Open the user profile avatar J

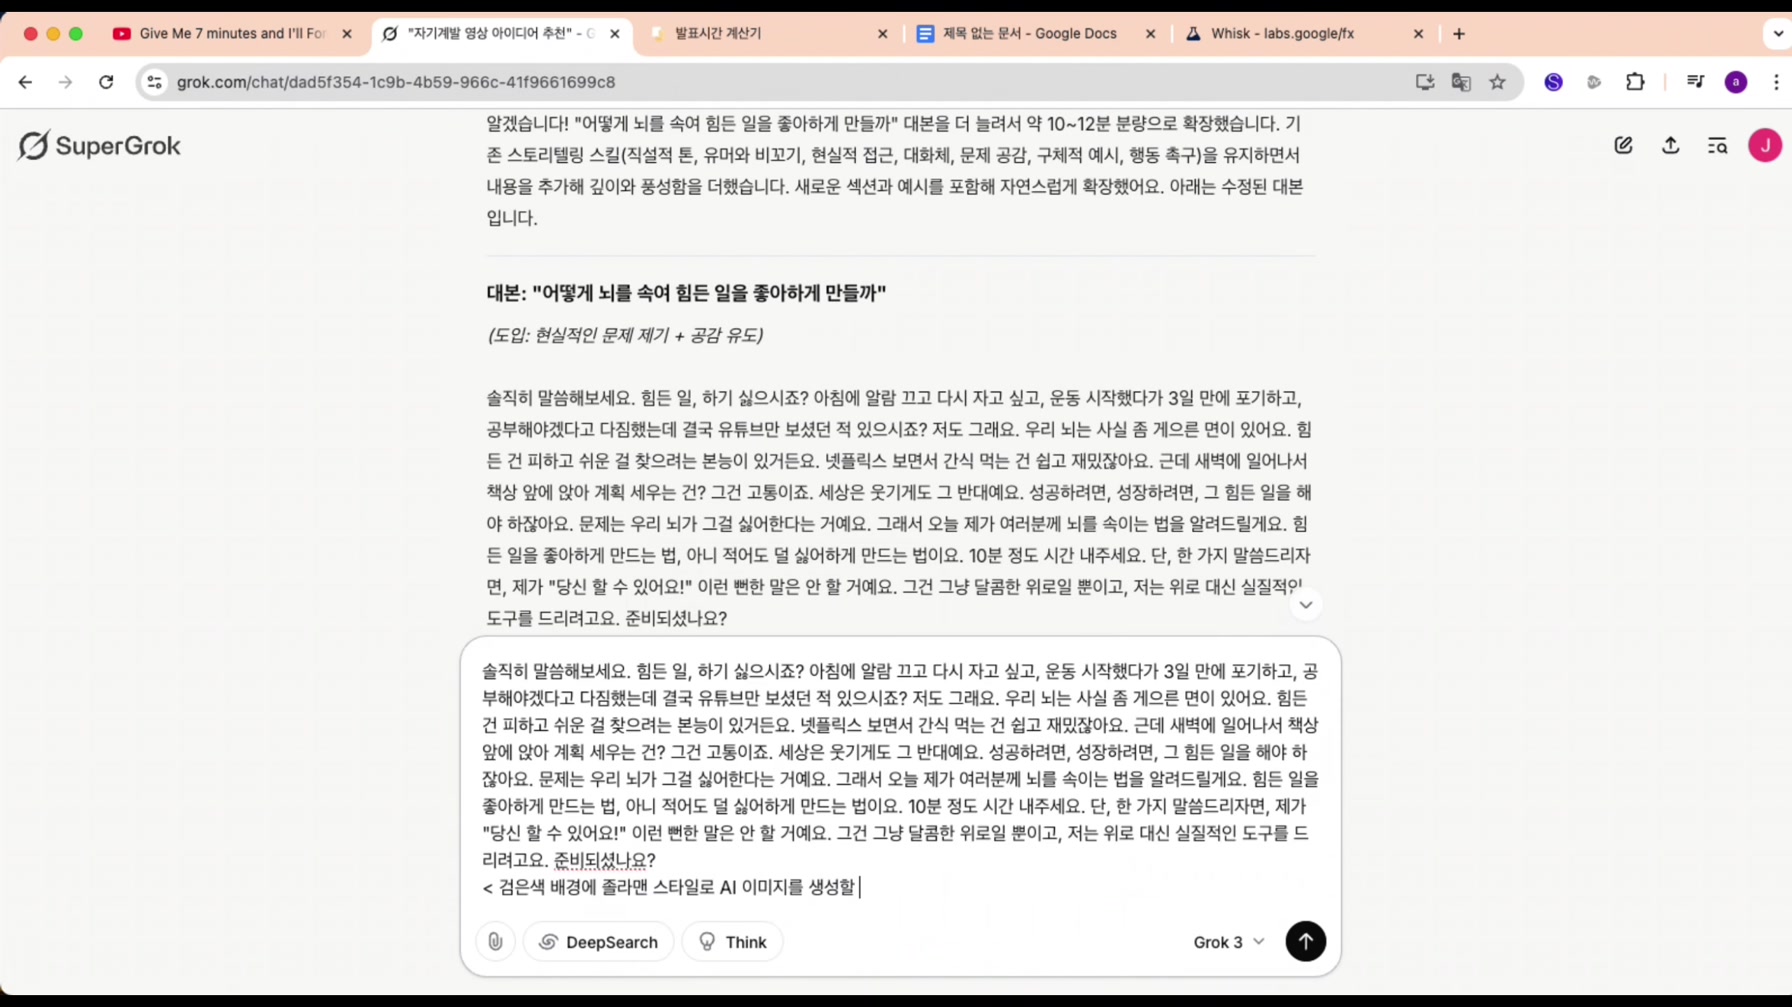pos(1764,146)
